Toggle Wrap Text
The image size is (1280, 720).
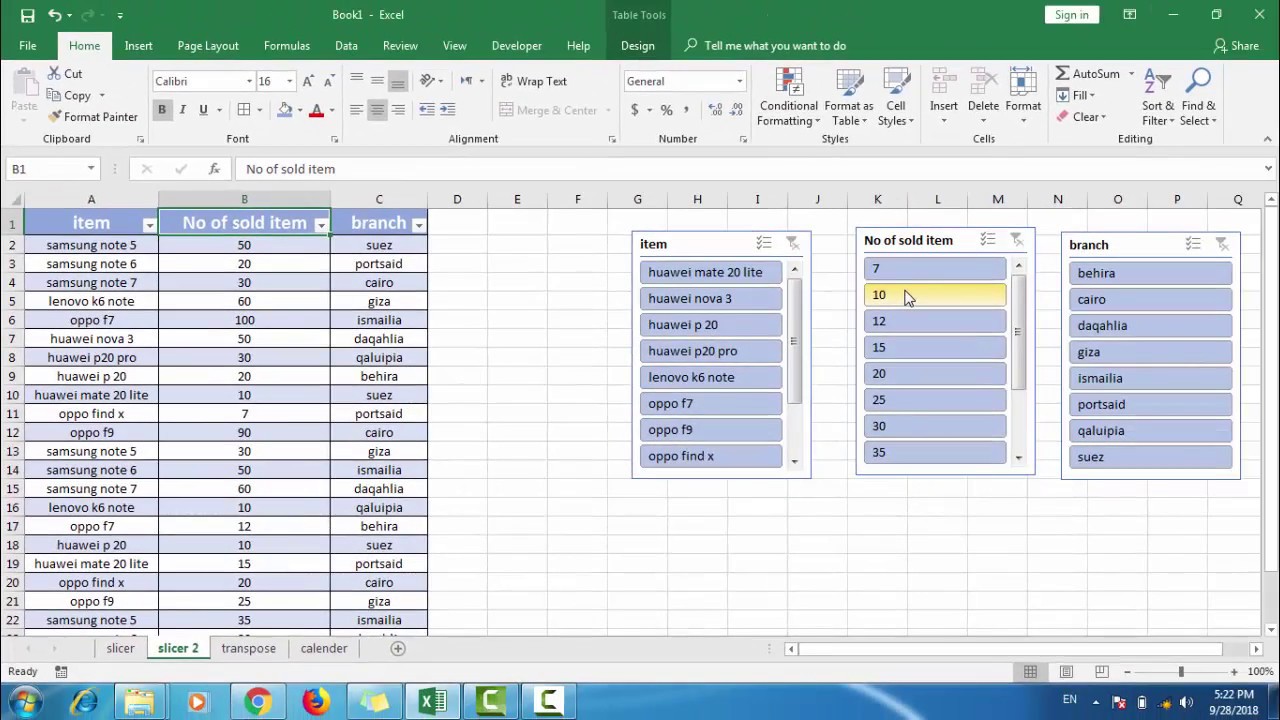533,81
